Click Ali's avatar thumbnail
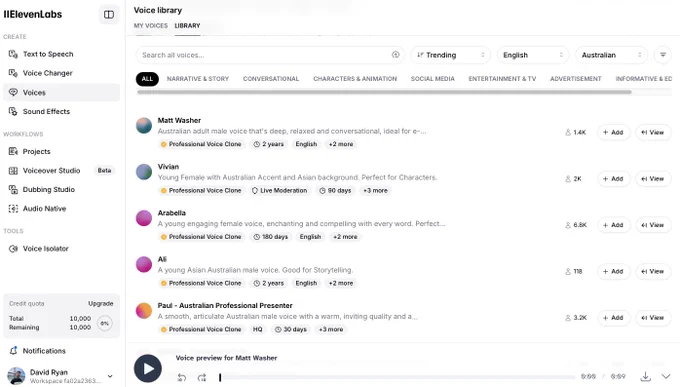 (144, 264)
